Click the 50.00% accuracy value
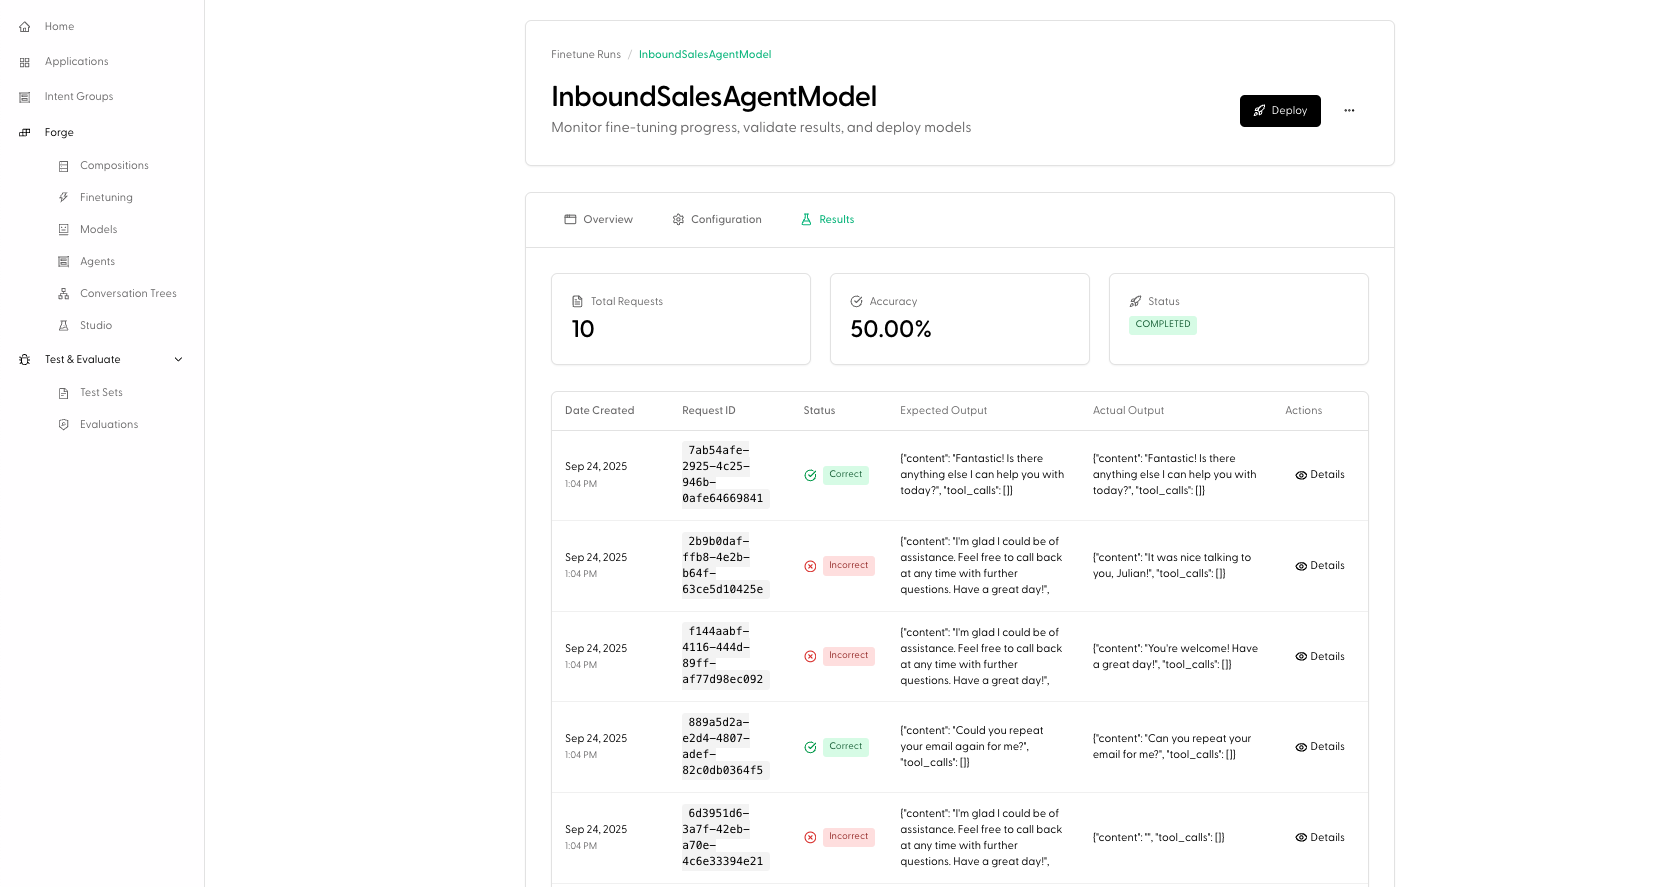The width and height of the screenshot is (1676, 887). [890, 329]
